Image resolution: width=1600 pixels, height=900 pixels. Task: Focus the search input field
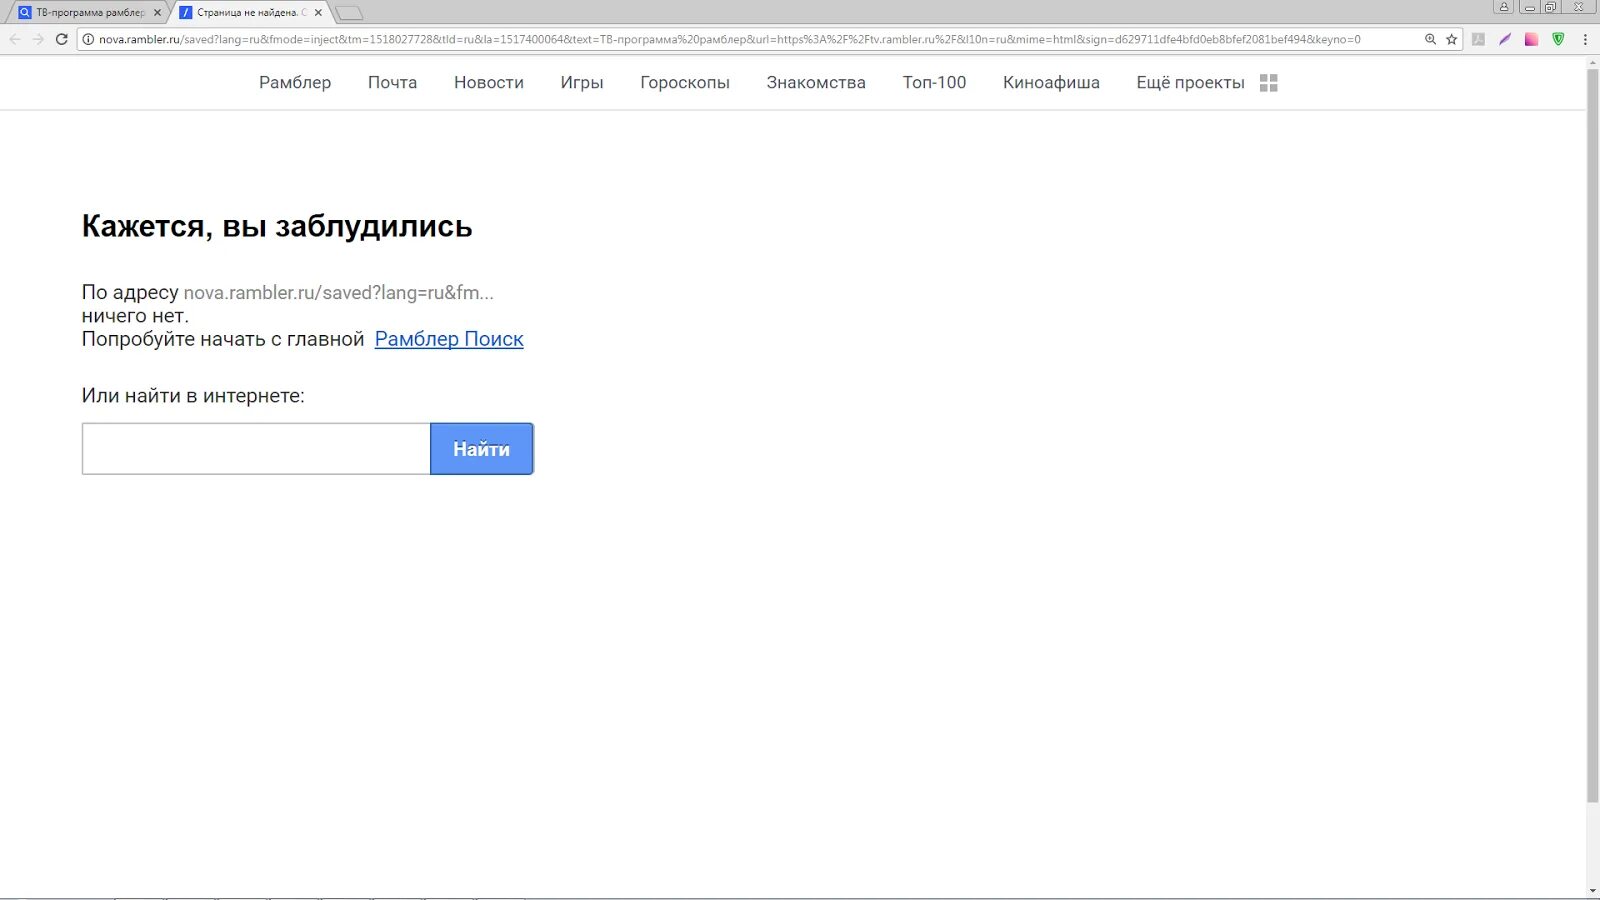[256, 449]
